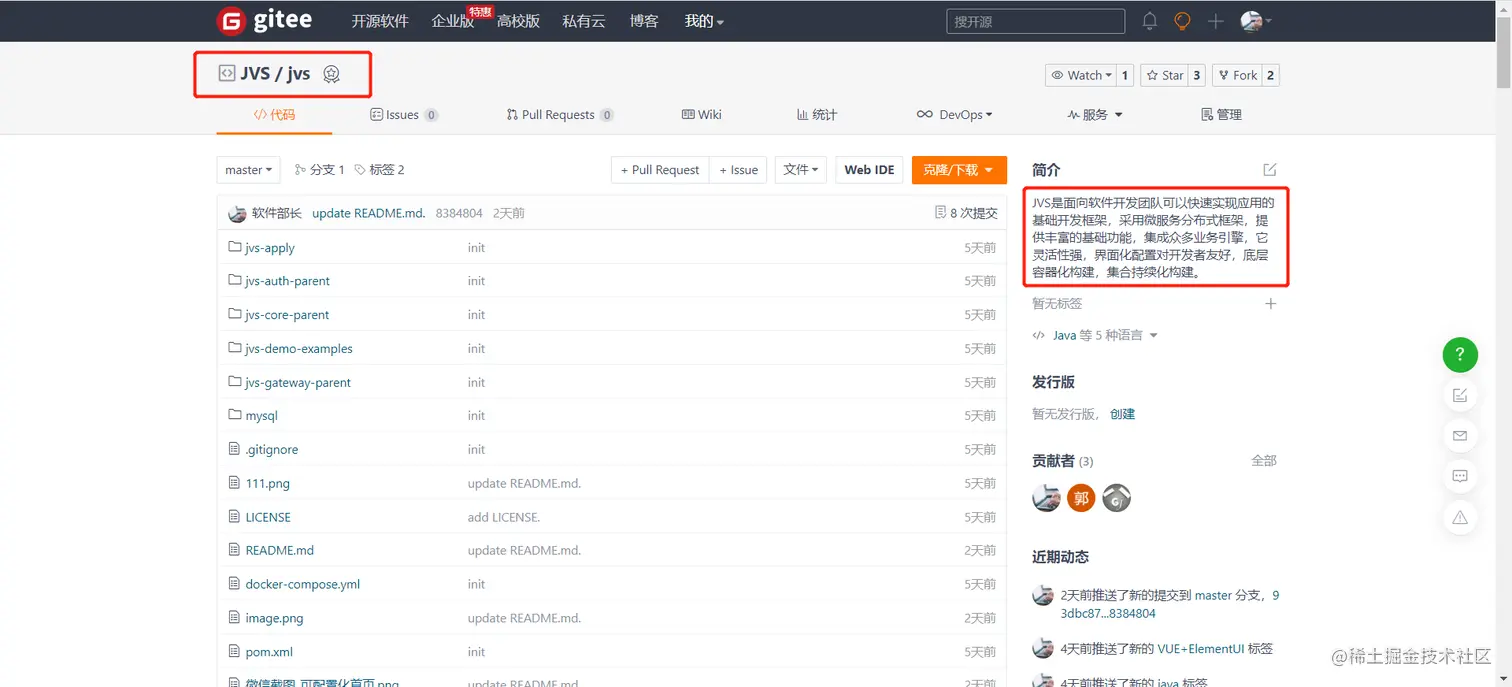1512x687 pixels.
Task: Click the 搜开源 search field
Action: click(x=1035, y=21)
